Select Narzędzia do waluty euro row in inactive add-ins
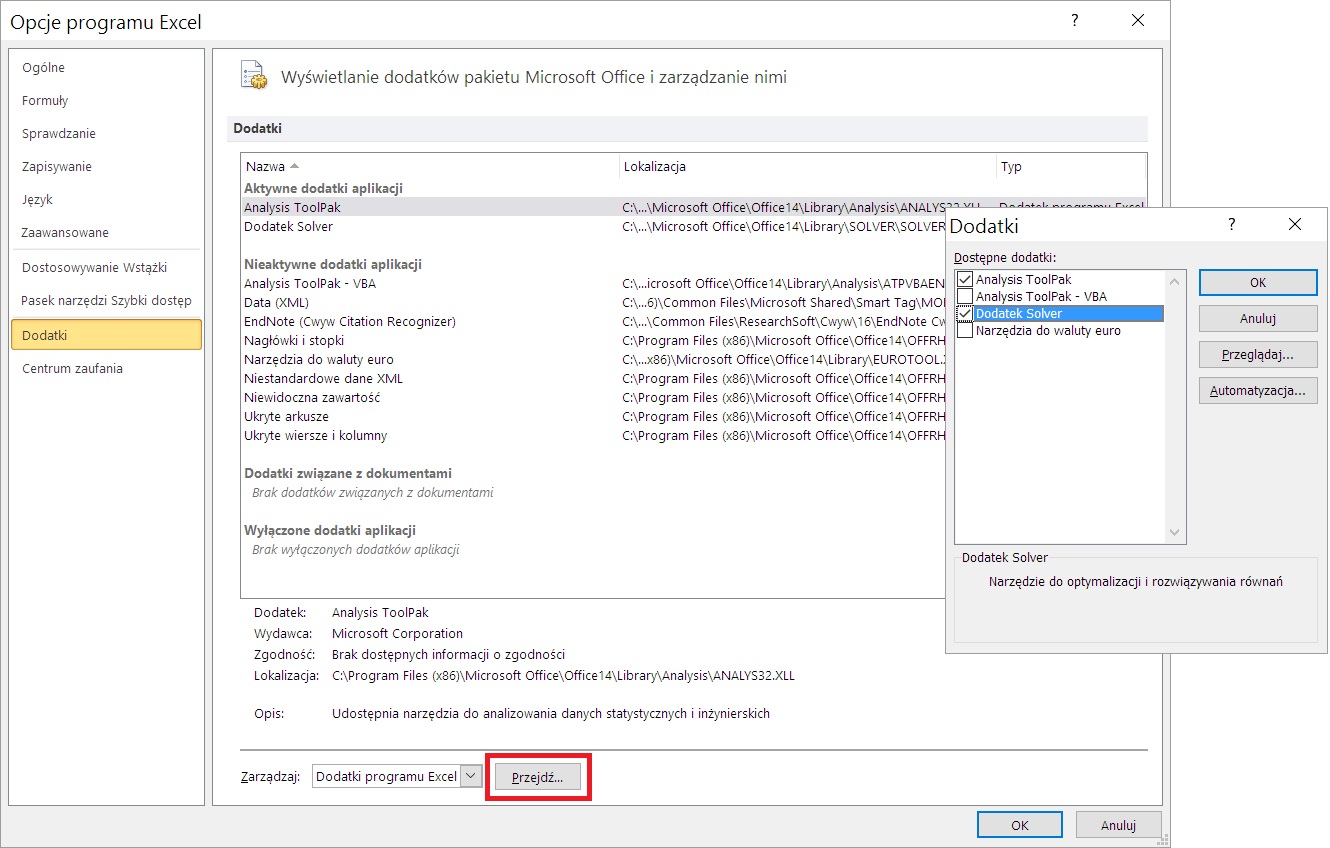This screenshot has width=1330, height=848. click(594, 359)
